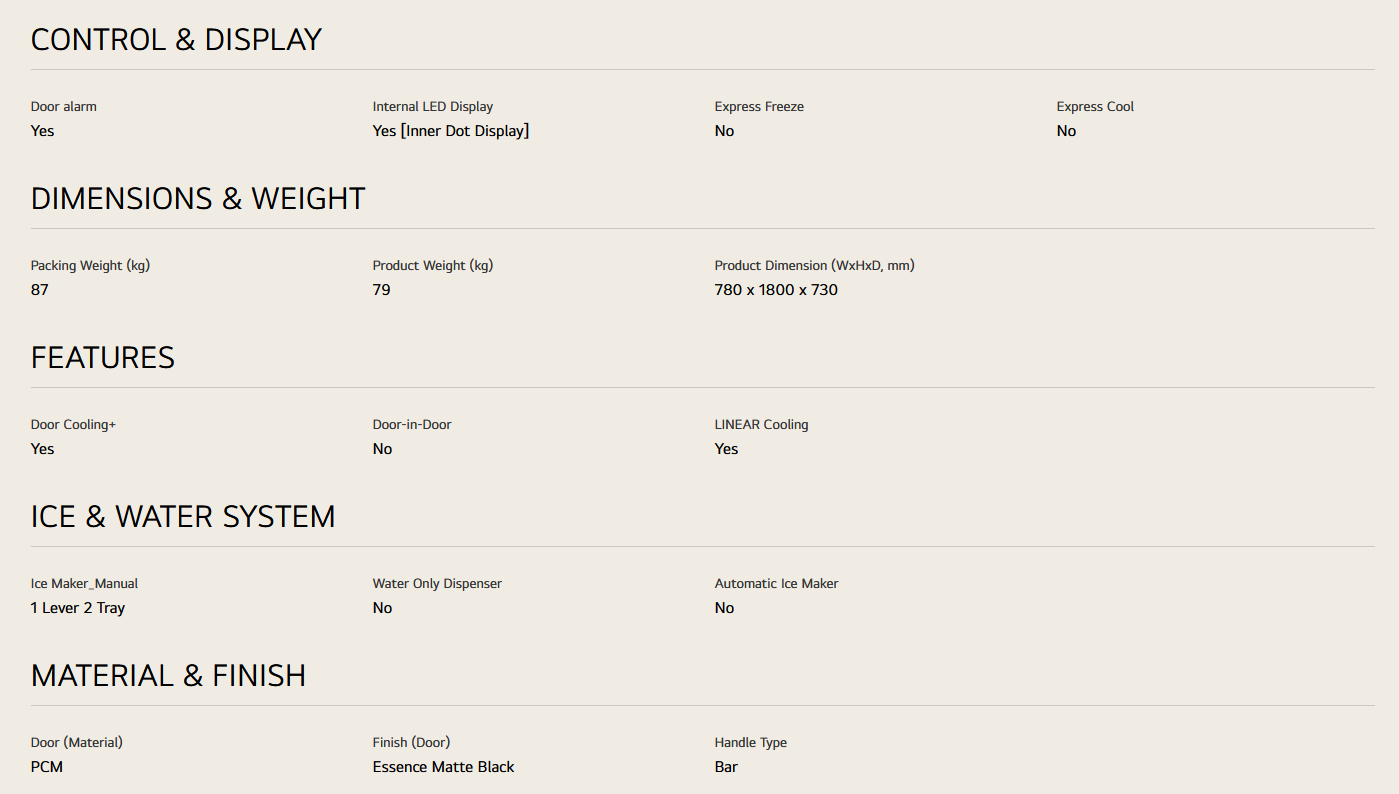Viewport: 1399px width, 794px height.
Task: Click the Essence Matte Black finish value
Action: pos(443,767)
